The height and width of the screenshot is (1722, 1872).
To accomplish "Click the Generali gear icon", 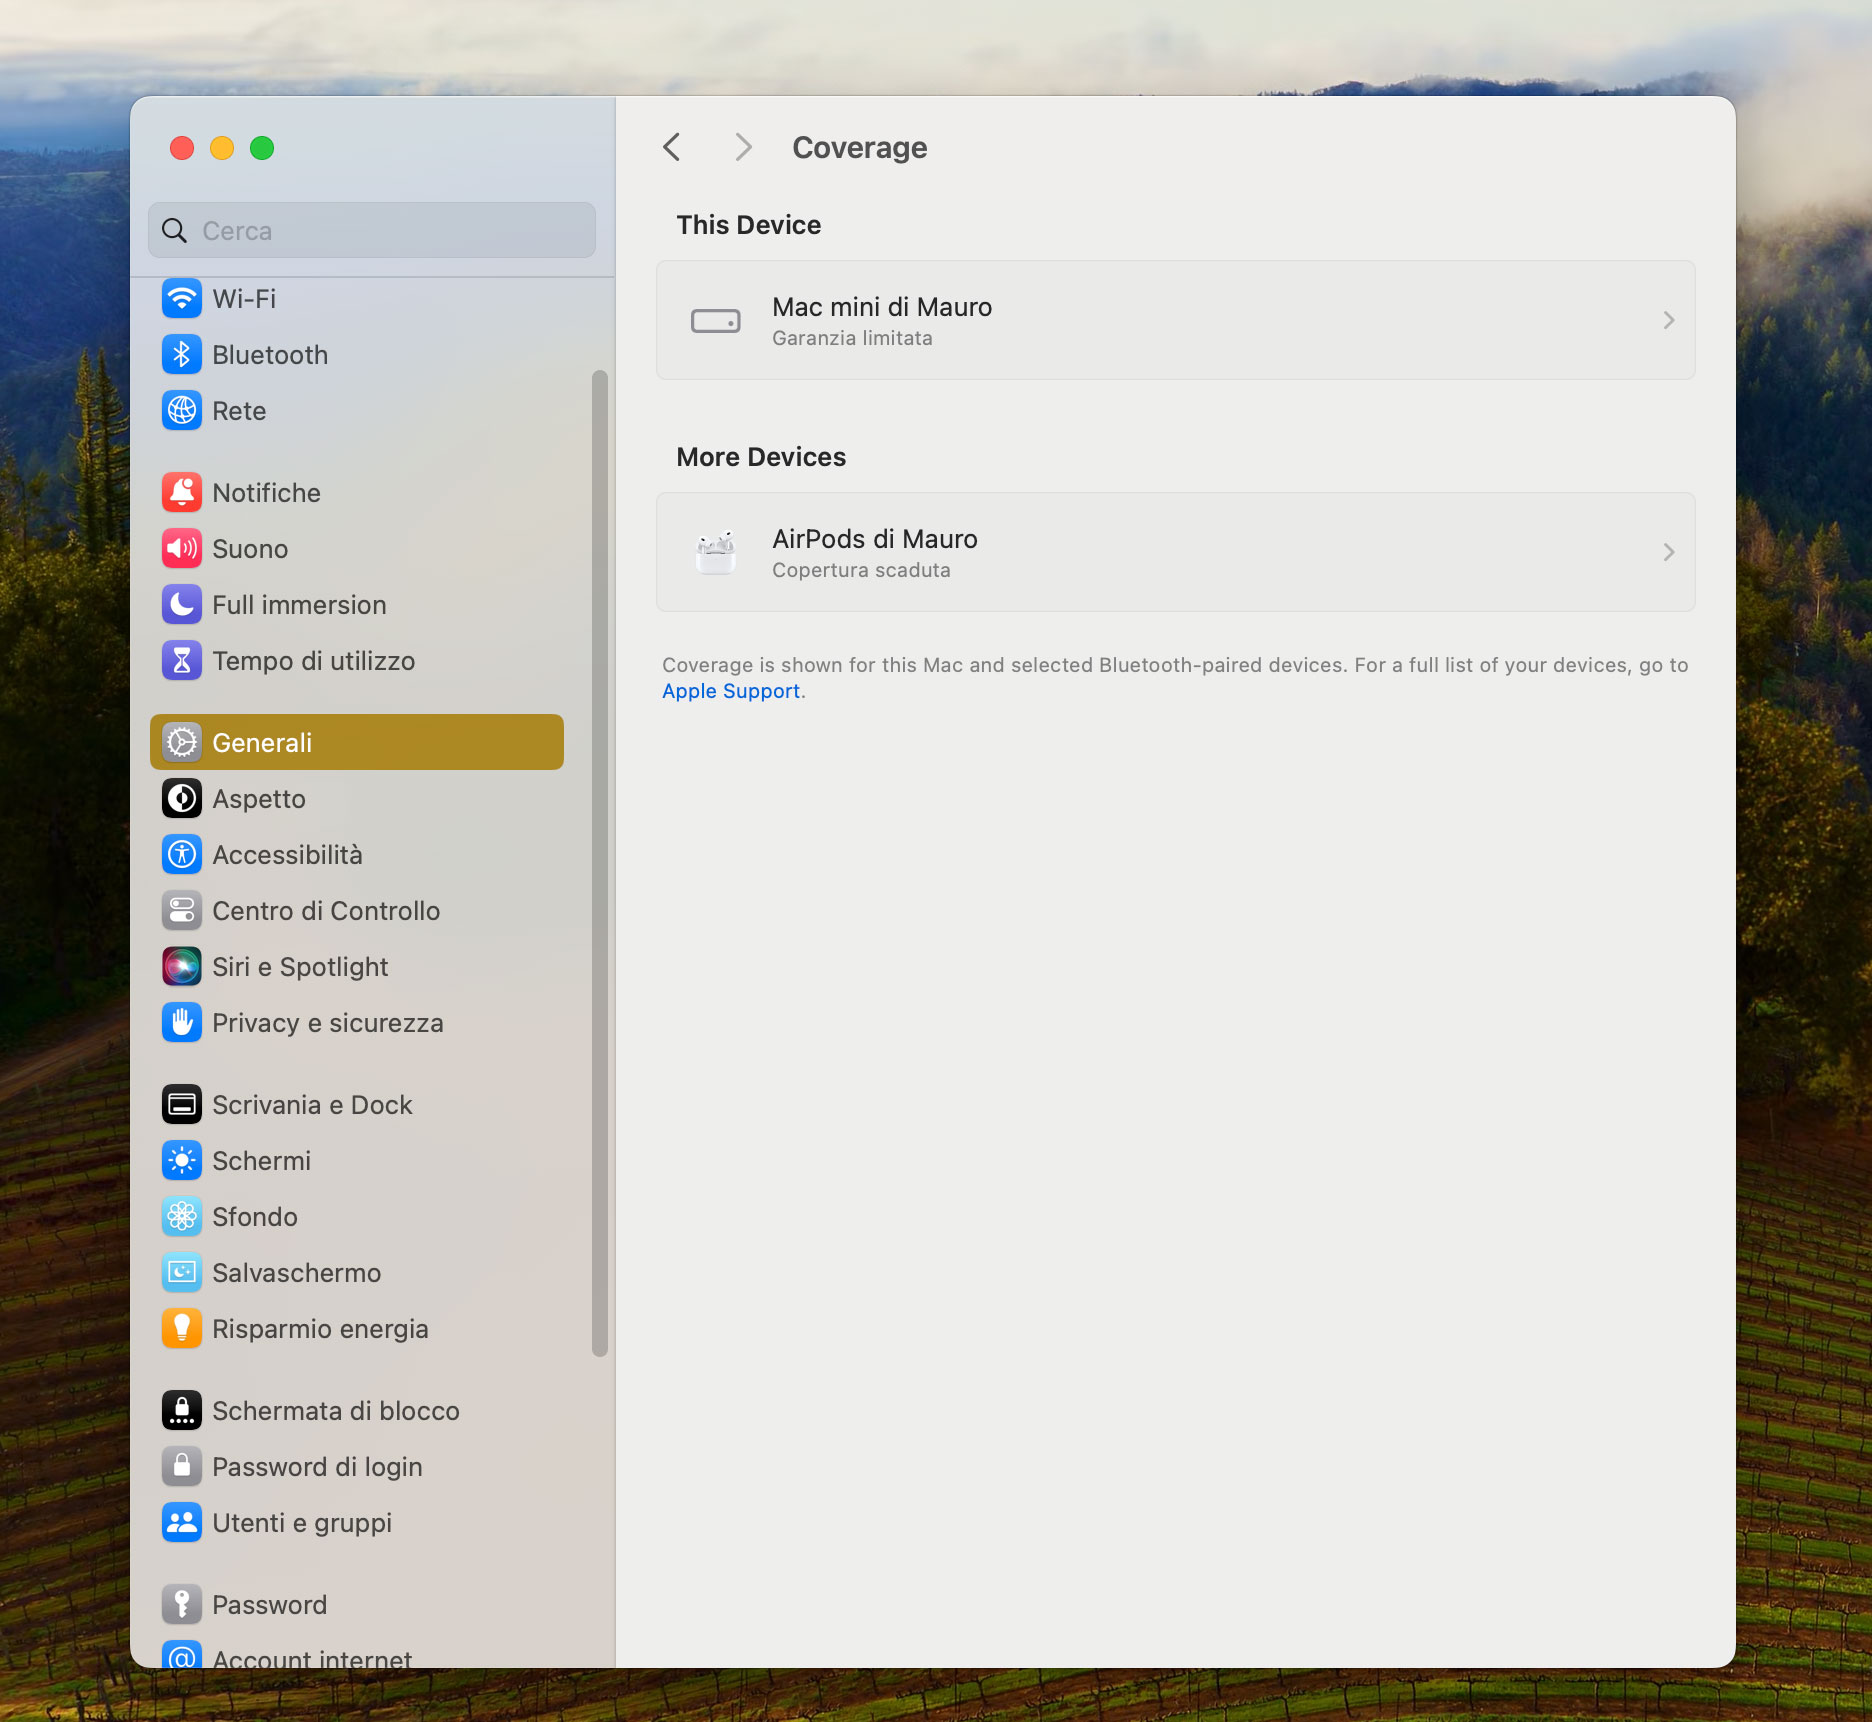I will (x=182, y=742).
